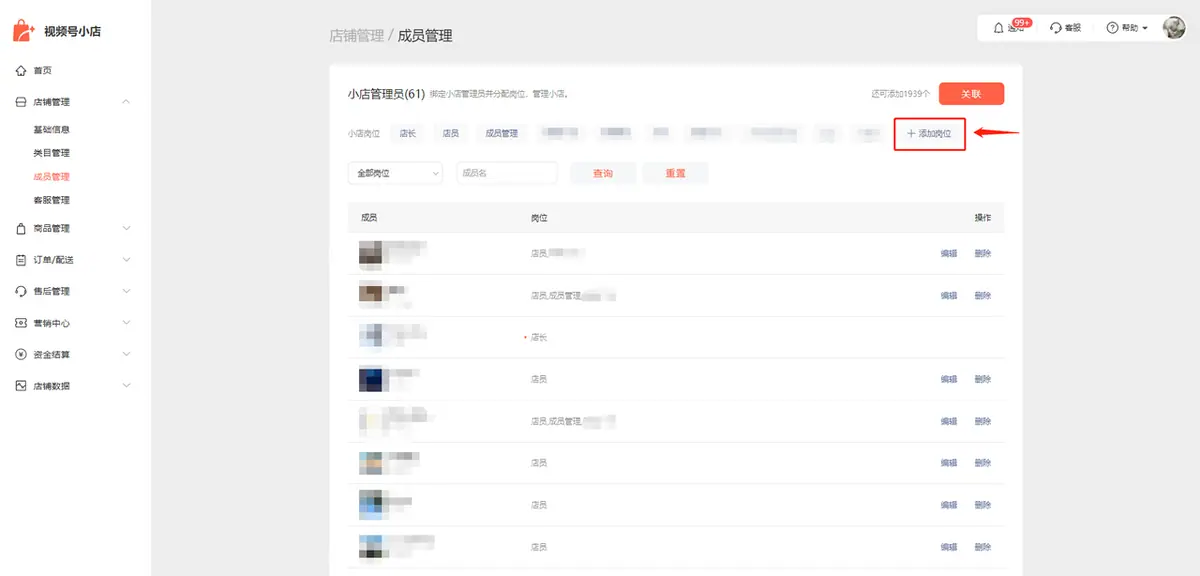The image size is (1200, 576).
Task: Click the 售后管理 headset icon in sidebar
Action: point(21,291)
